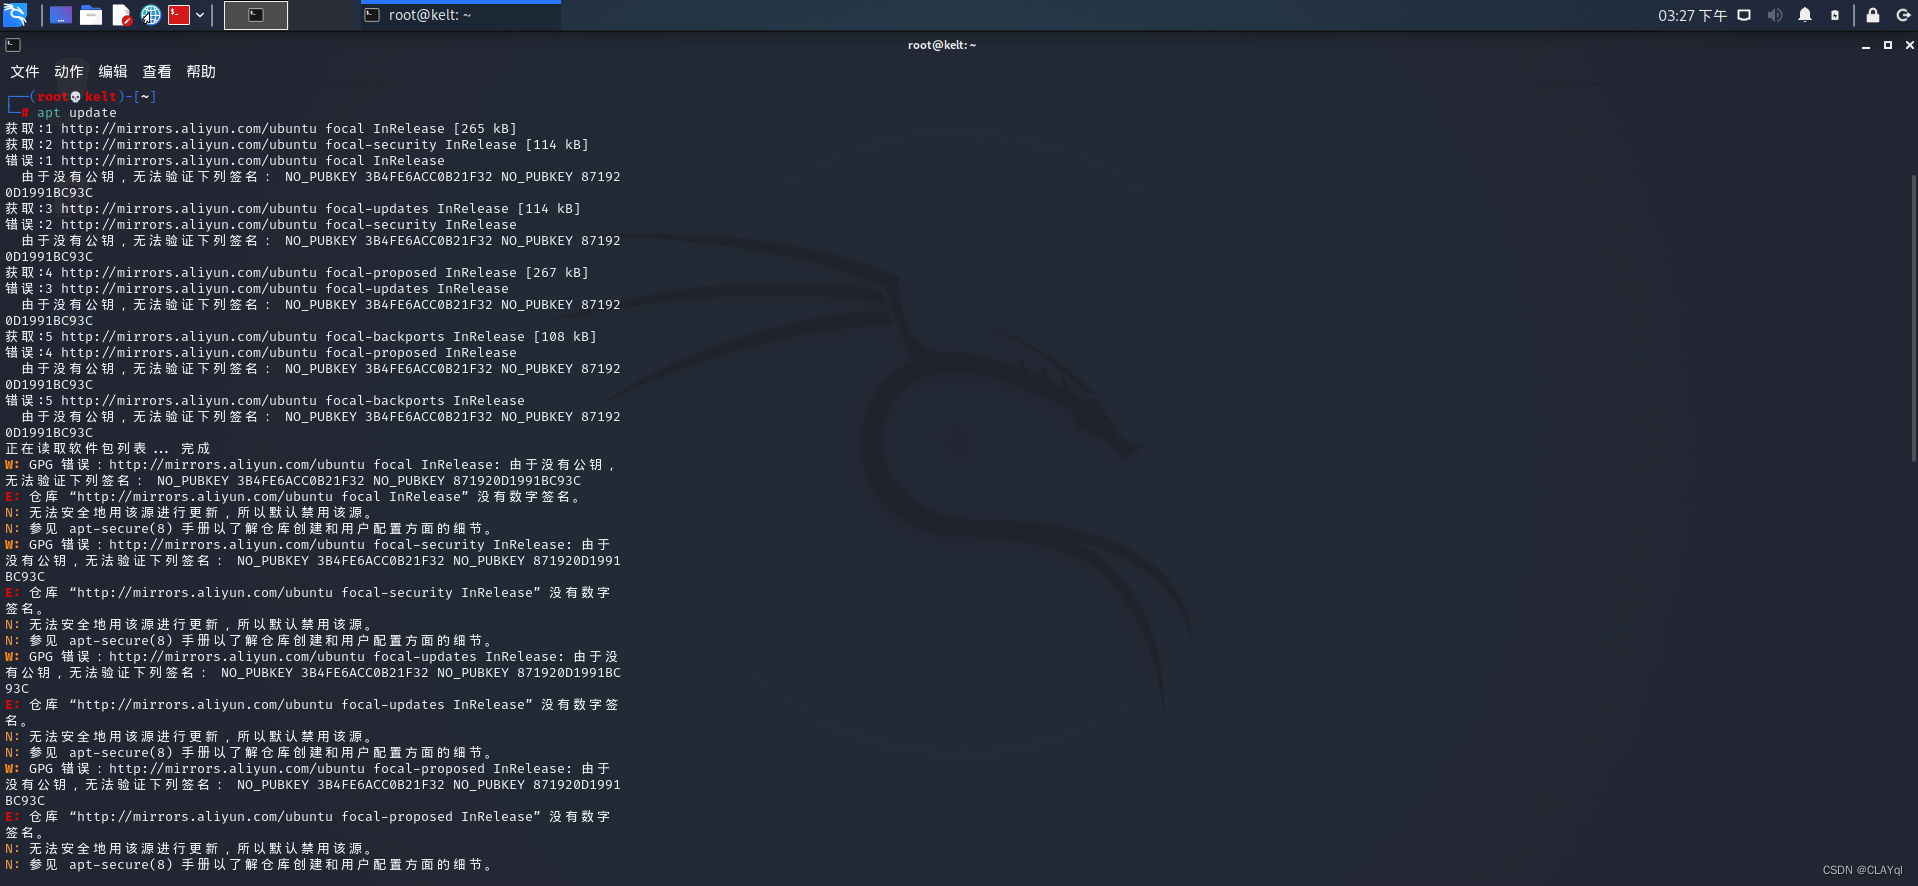Click the focal InRelease [265 kB] line

click(x=261, y=129)
